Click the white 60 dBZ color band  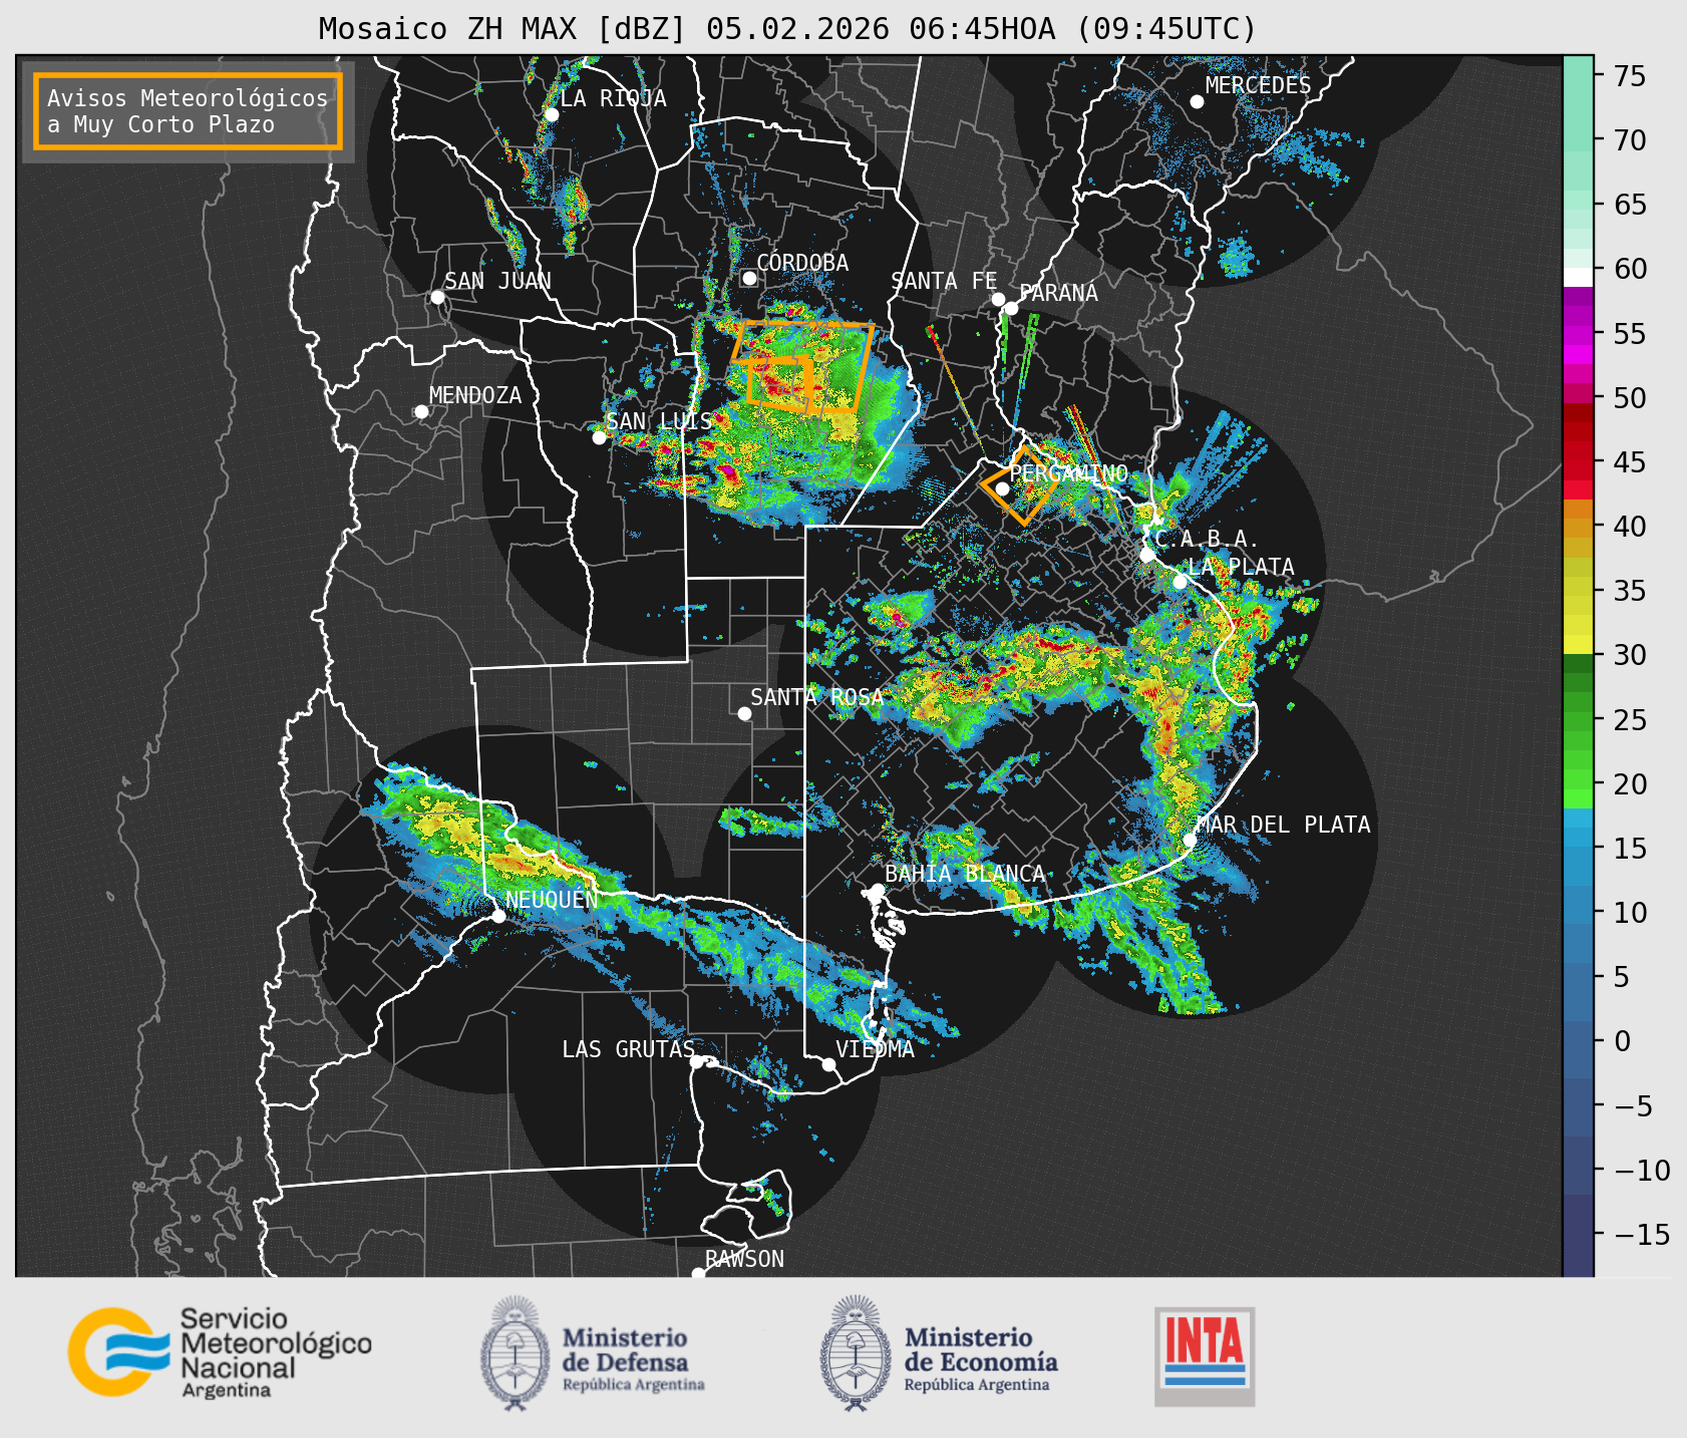pyautogui.click(x=1578, y=276)
